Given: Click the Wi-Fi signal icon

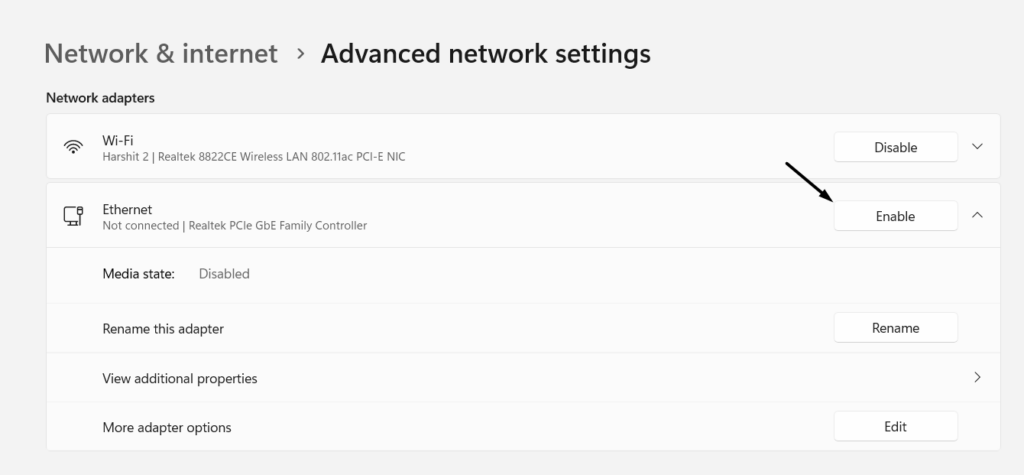Looking at the screenshot, I should [73, 147].
